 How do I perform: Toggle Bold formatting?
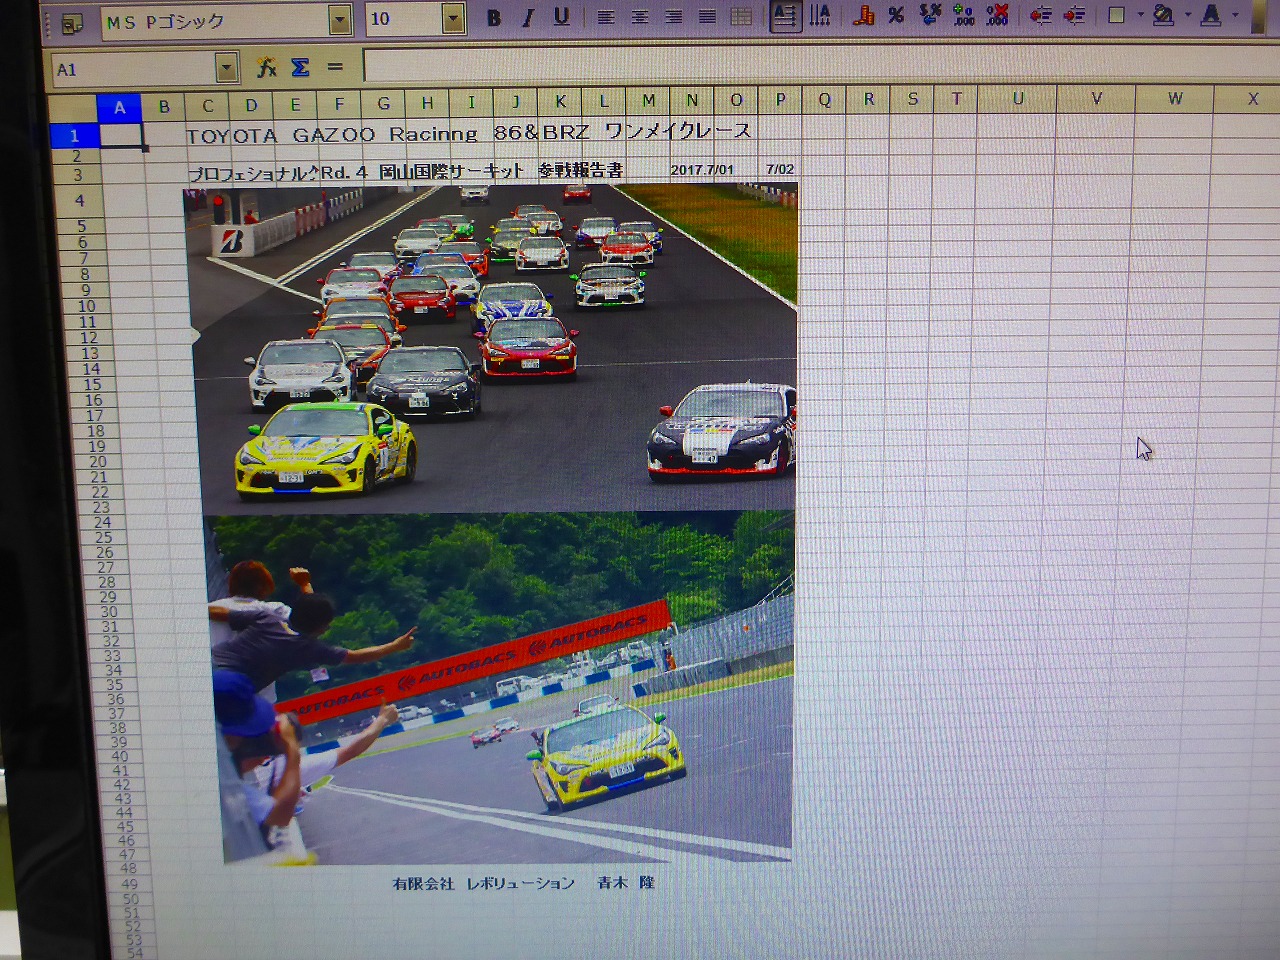493,18
